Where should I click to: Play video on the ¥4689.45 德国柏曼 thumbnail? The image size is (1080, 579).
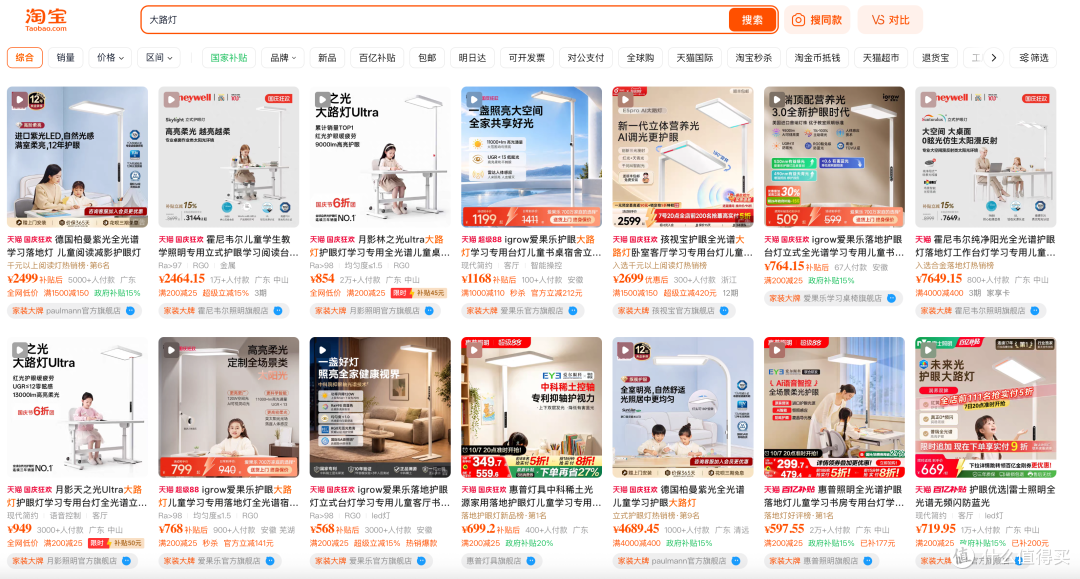625,350
